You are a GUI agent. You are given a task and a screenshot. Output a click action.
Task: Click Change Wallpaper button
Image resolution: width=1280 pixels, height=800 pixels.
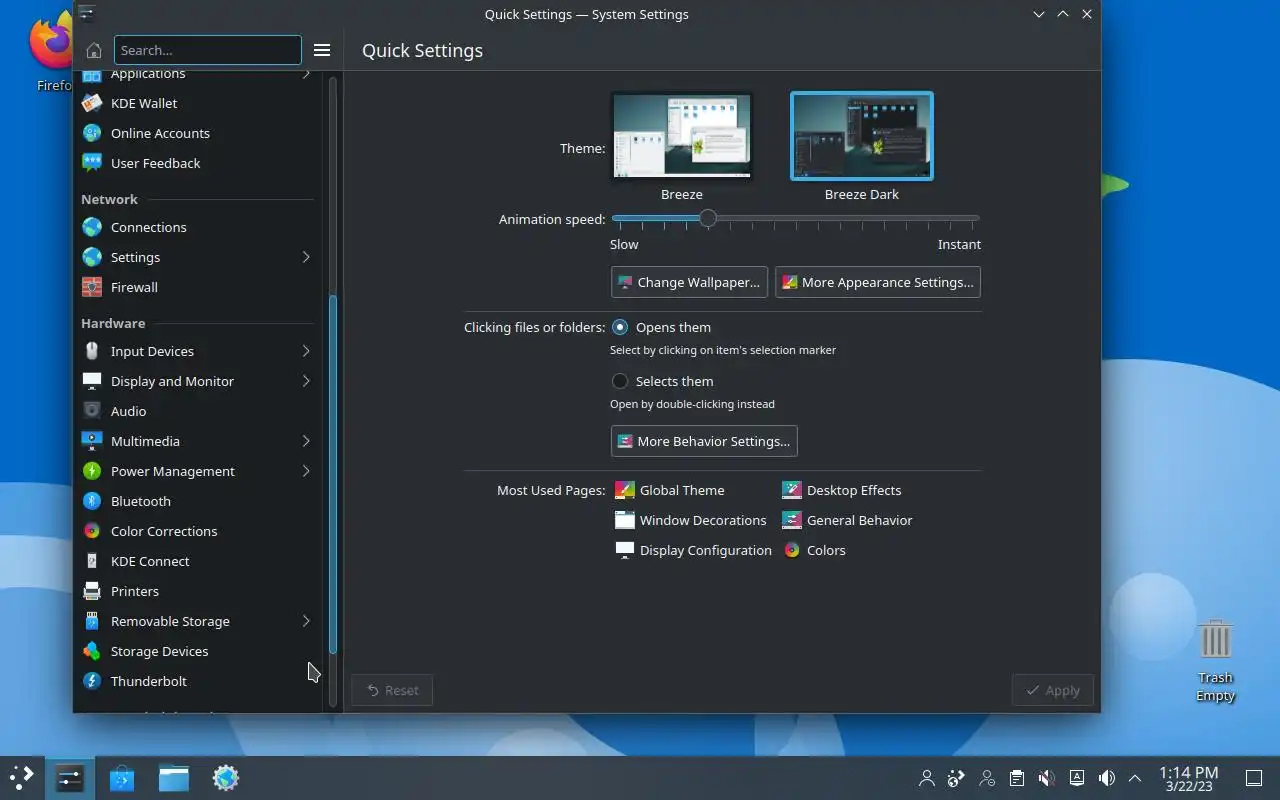coord(689,282)
